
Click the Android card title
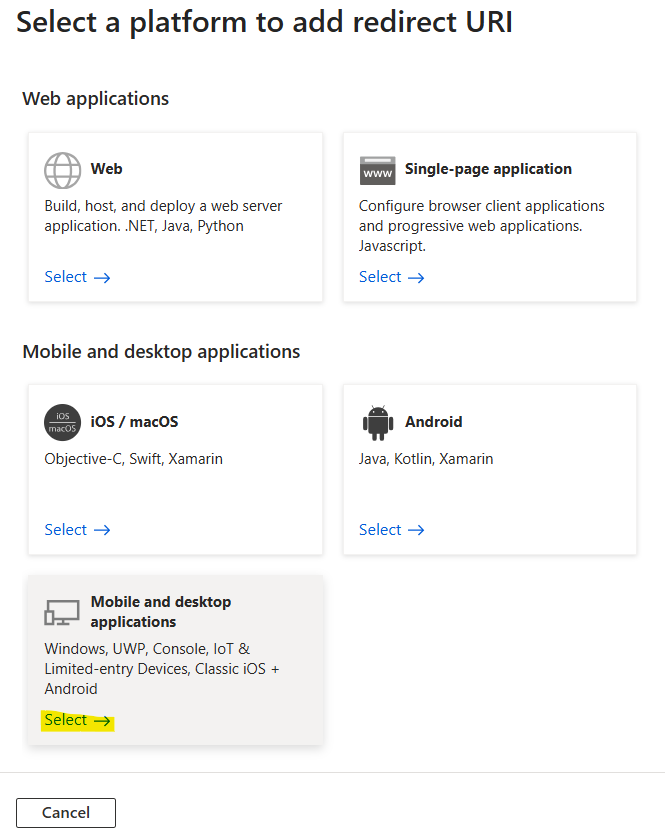pos(433,422)
